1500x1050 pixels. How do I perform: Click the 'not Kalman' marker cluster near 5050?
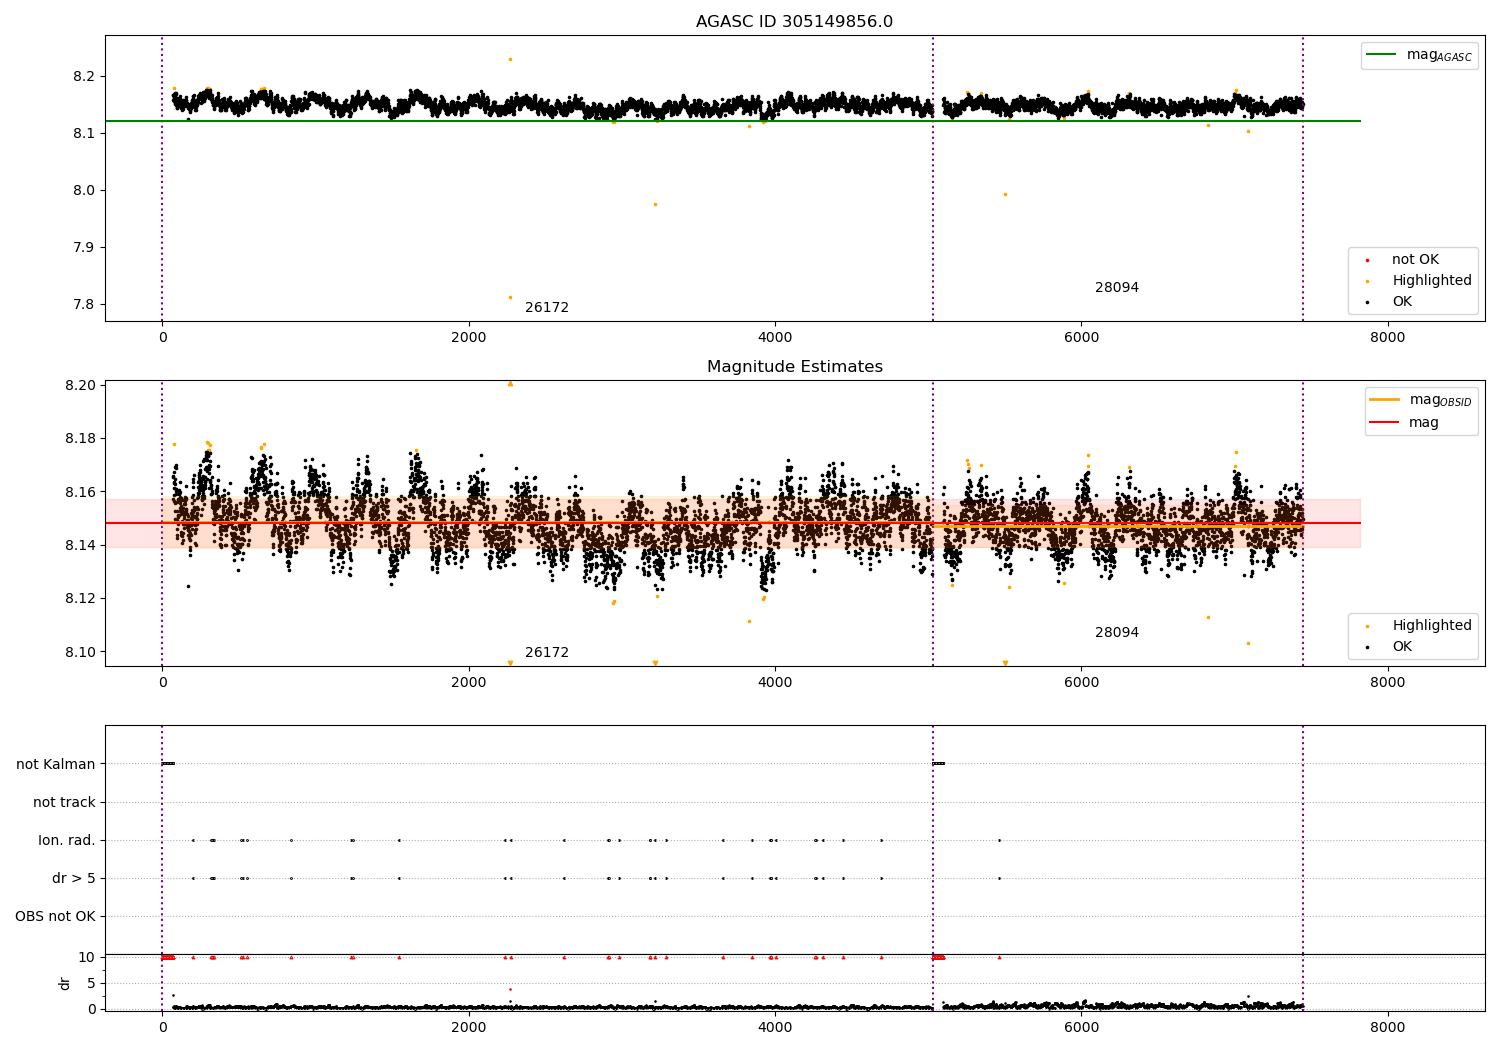click(938, 764)
